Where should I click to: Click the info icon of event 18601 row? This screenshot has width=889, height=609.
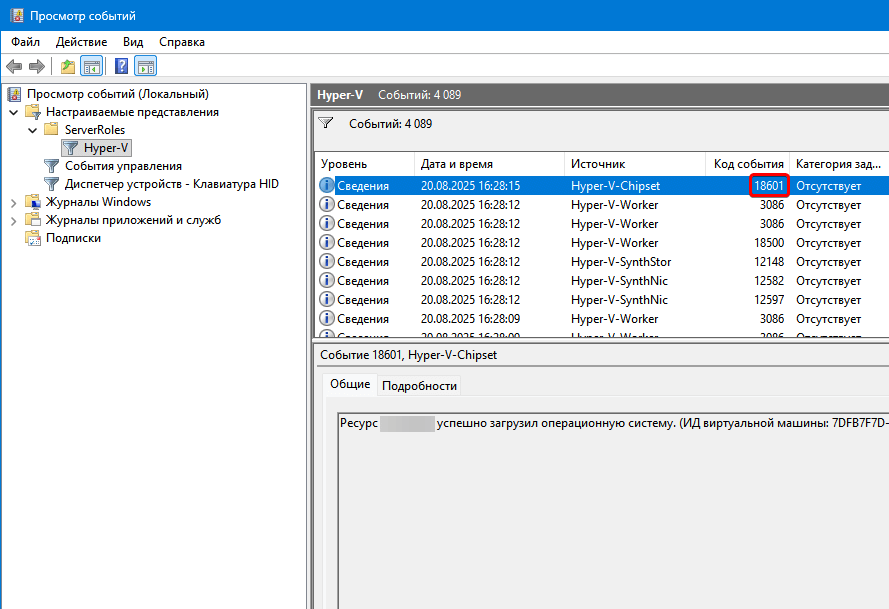326,186
